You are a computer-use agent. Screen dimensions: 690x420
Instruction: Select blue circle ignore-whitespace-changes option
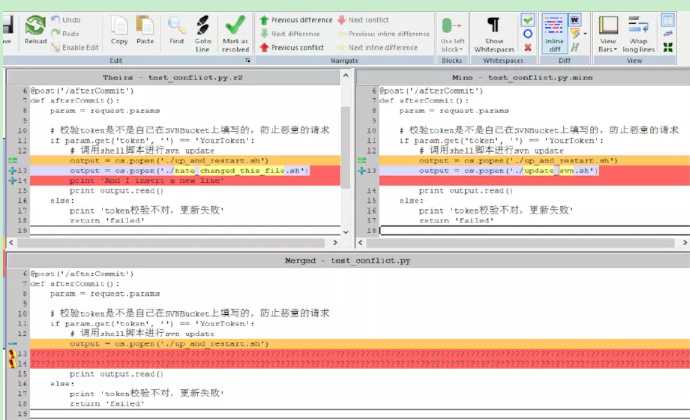528,33
